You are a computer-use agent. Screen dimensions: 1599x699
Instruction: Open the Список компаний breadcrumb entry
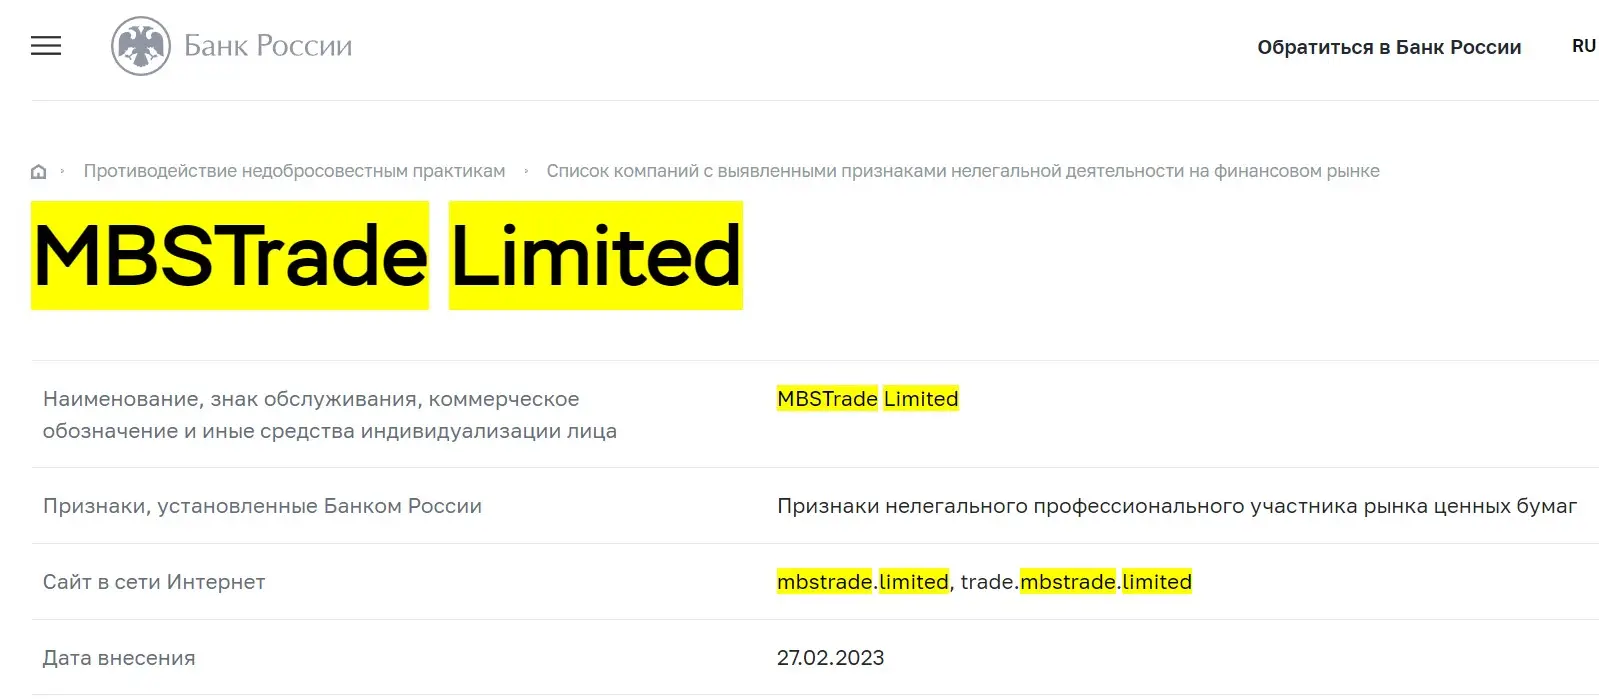(963, 170)
